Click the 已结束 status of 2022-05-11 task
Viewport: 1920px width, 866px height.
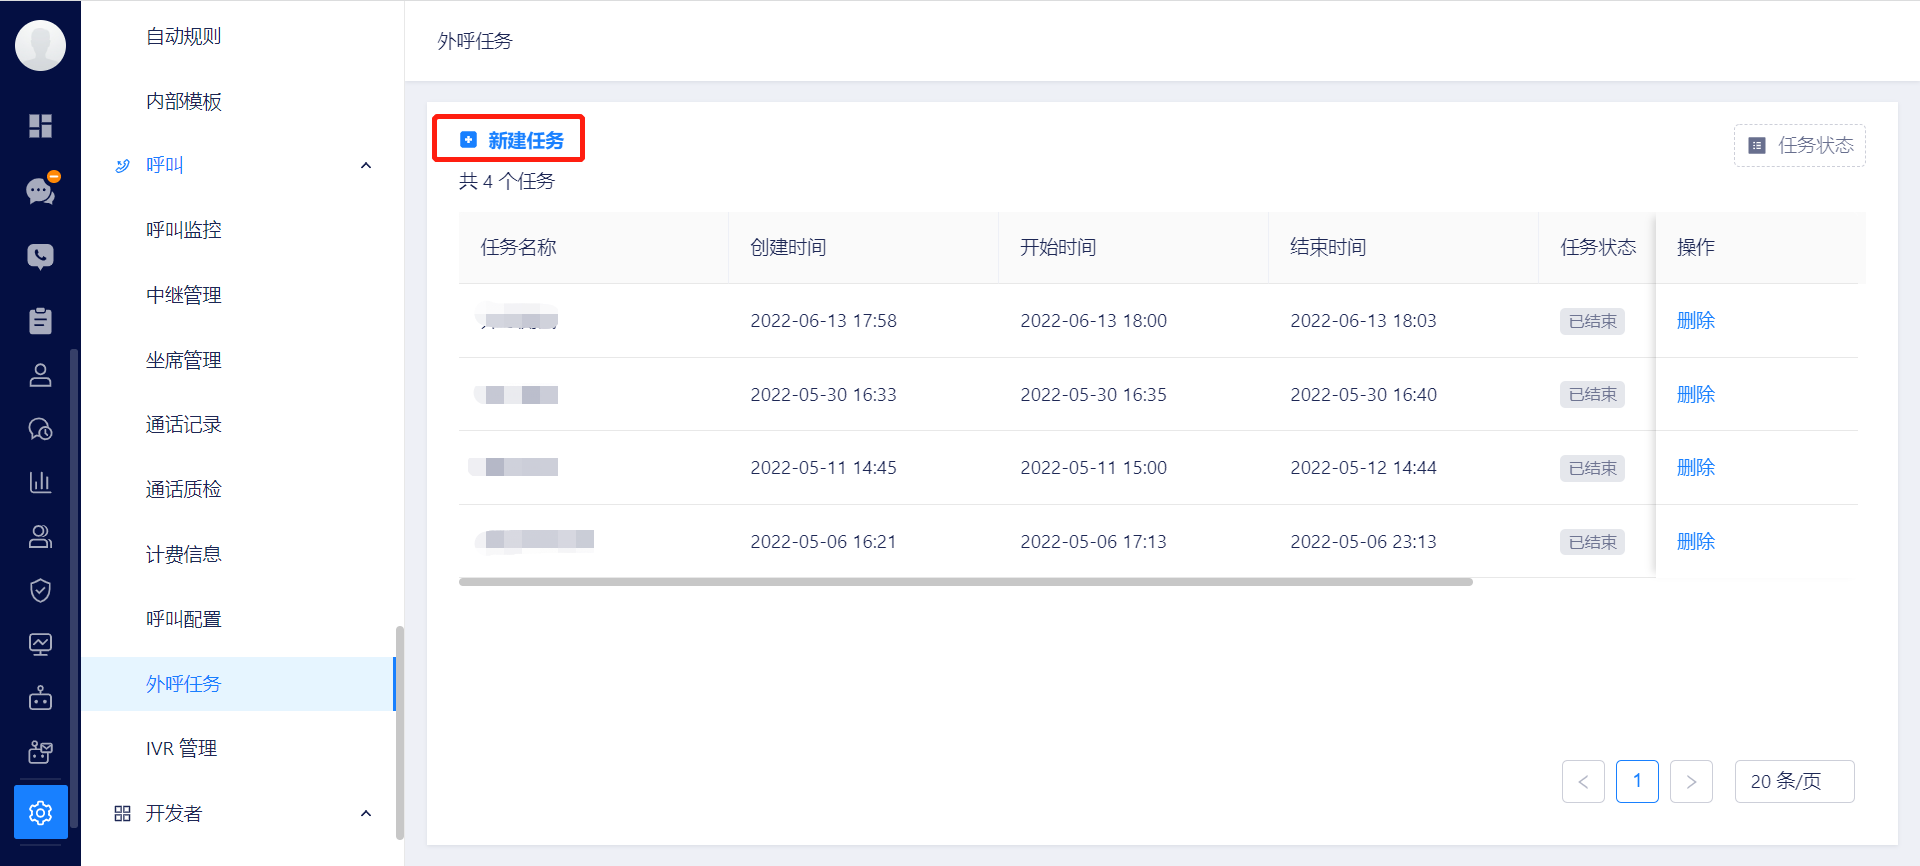(1592, 468)
